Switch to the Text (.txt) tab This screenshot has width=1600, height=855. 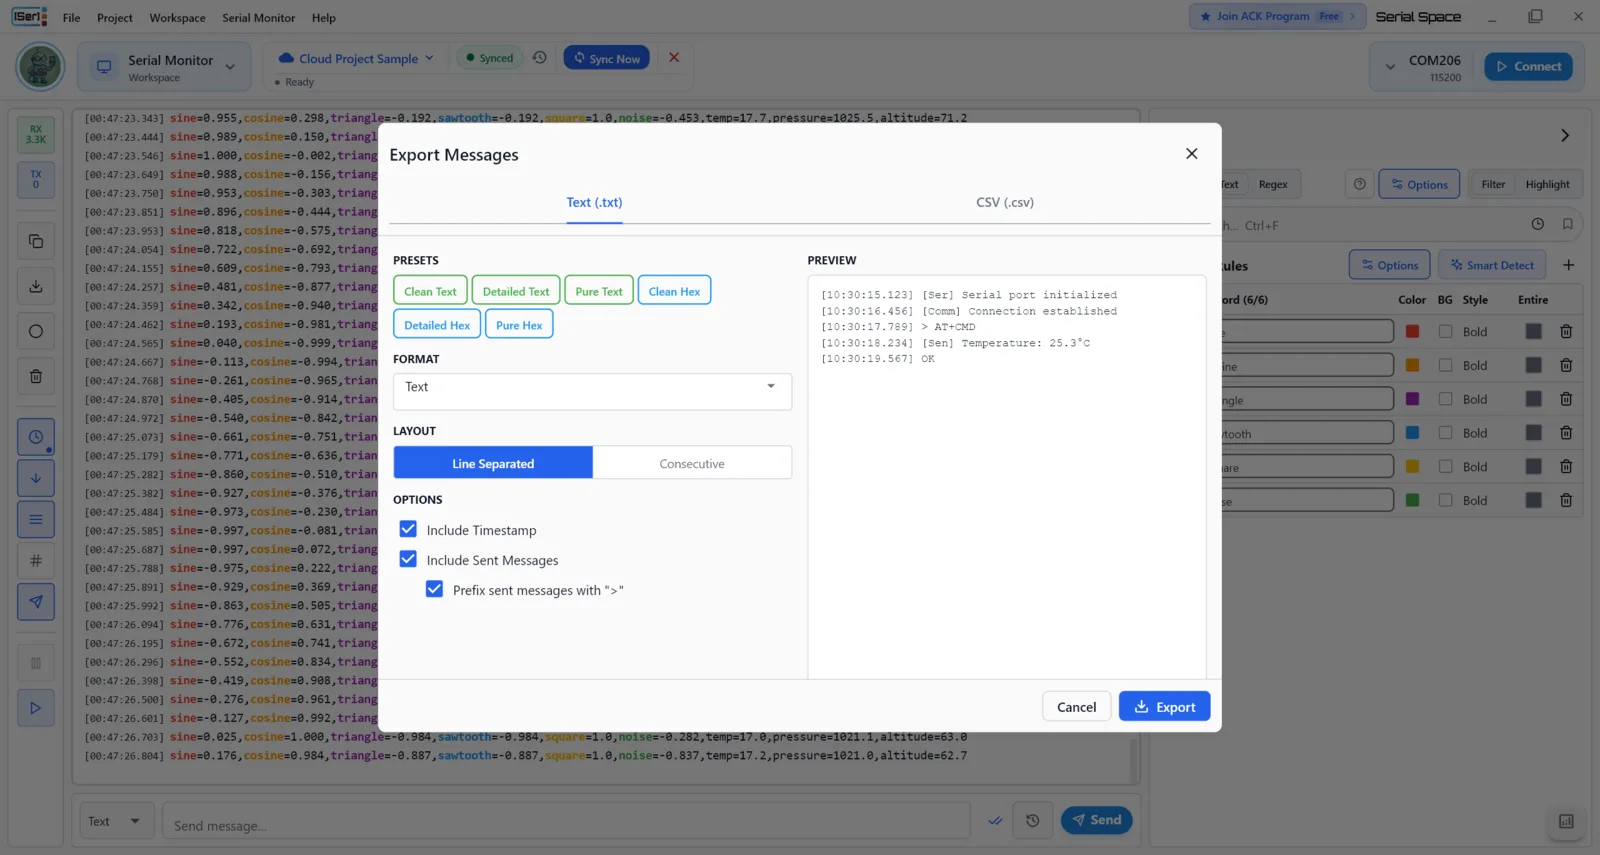point(594,202)
